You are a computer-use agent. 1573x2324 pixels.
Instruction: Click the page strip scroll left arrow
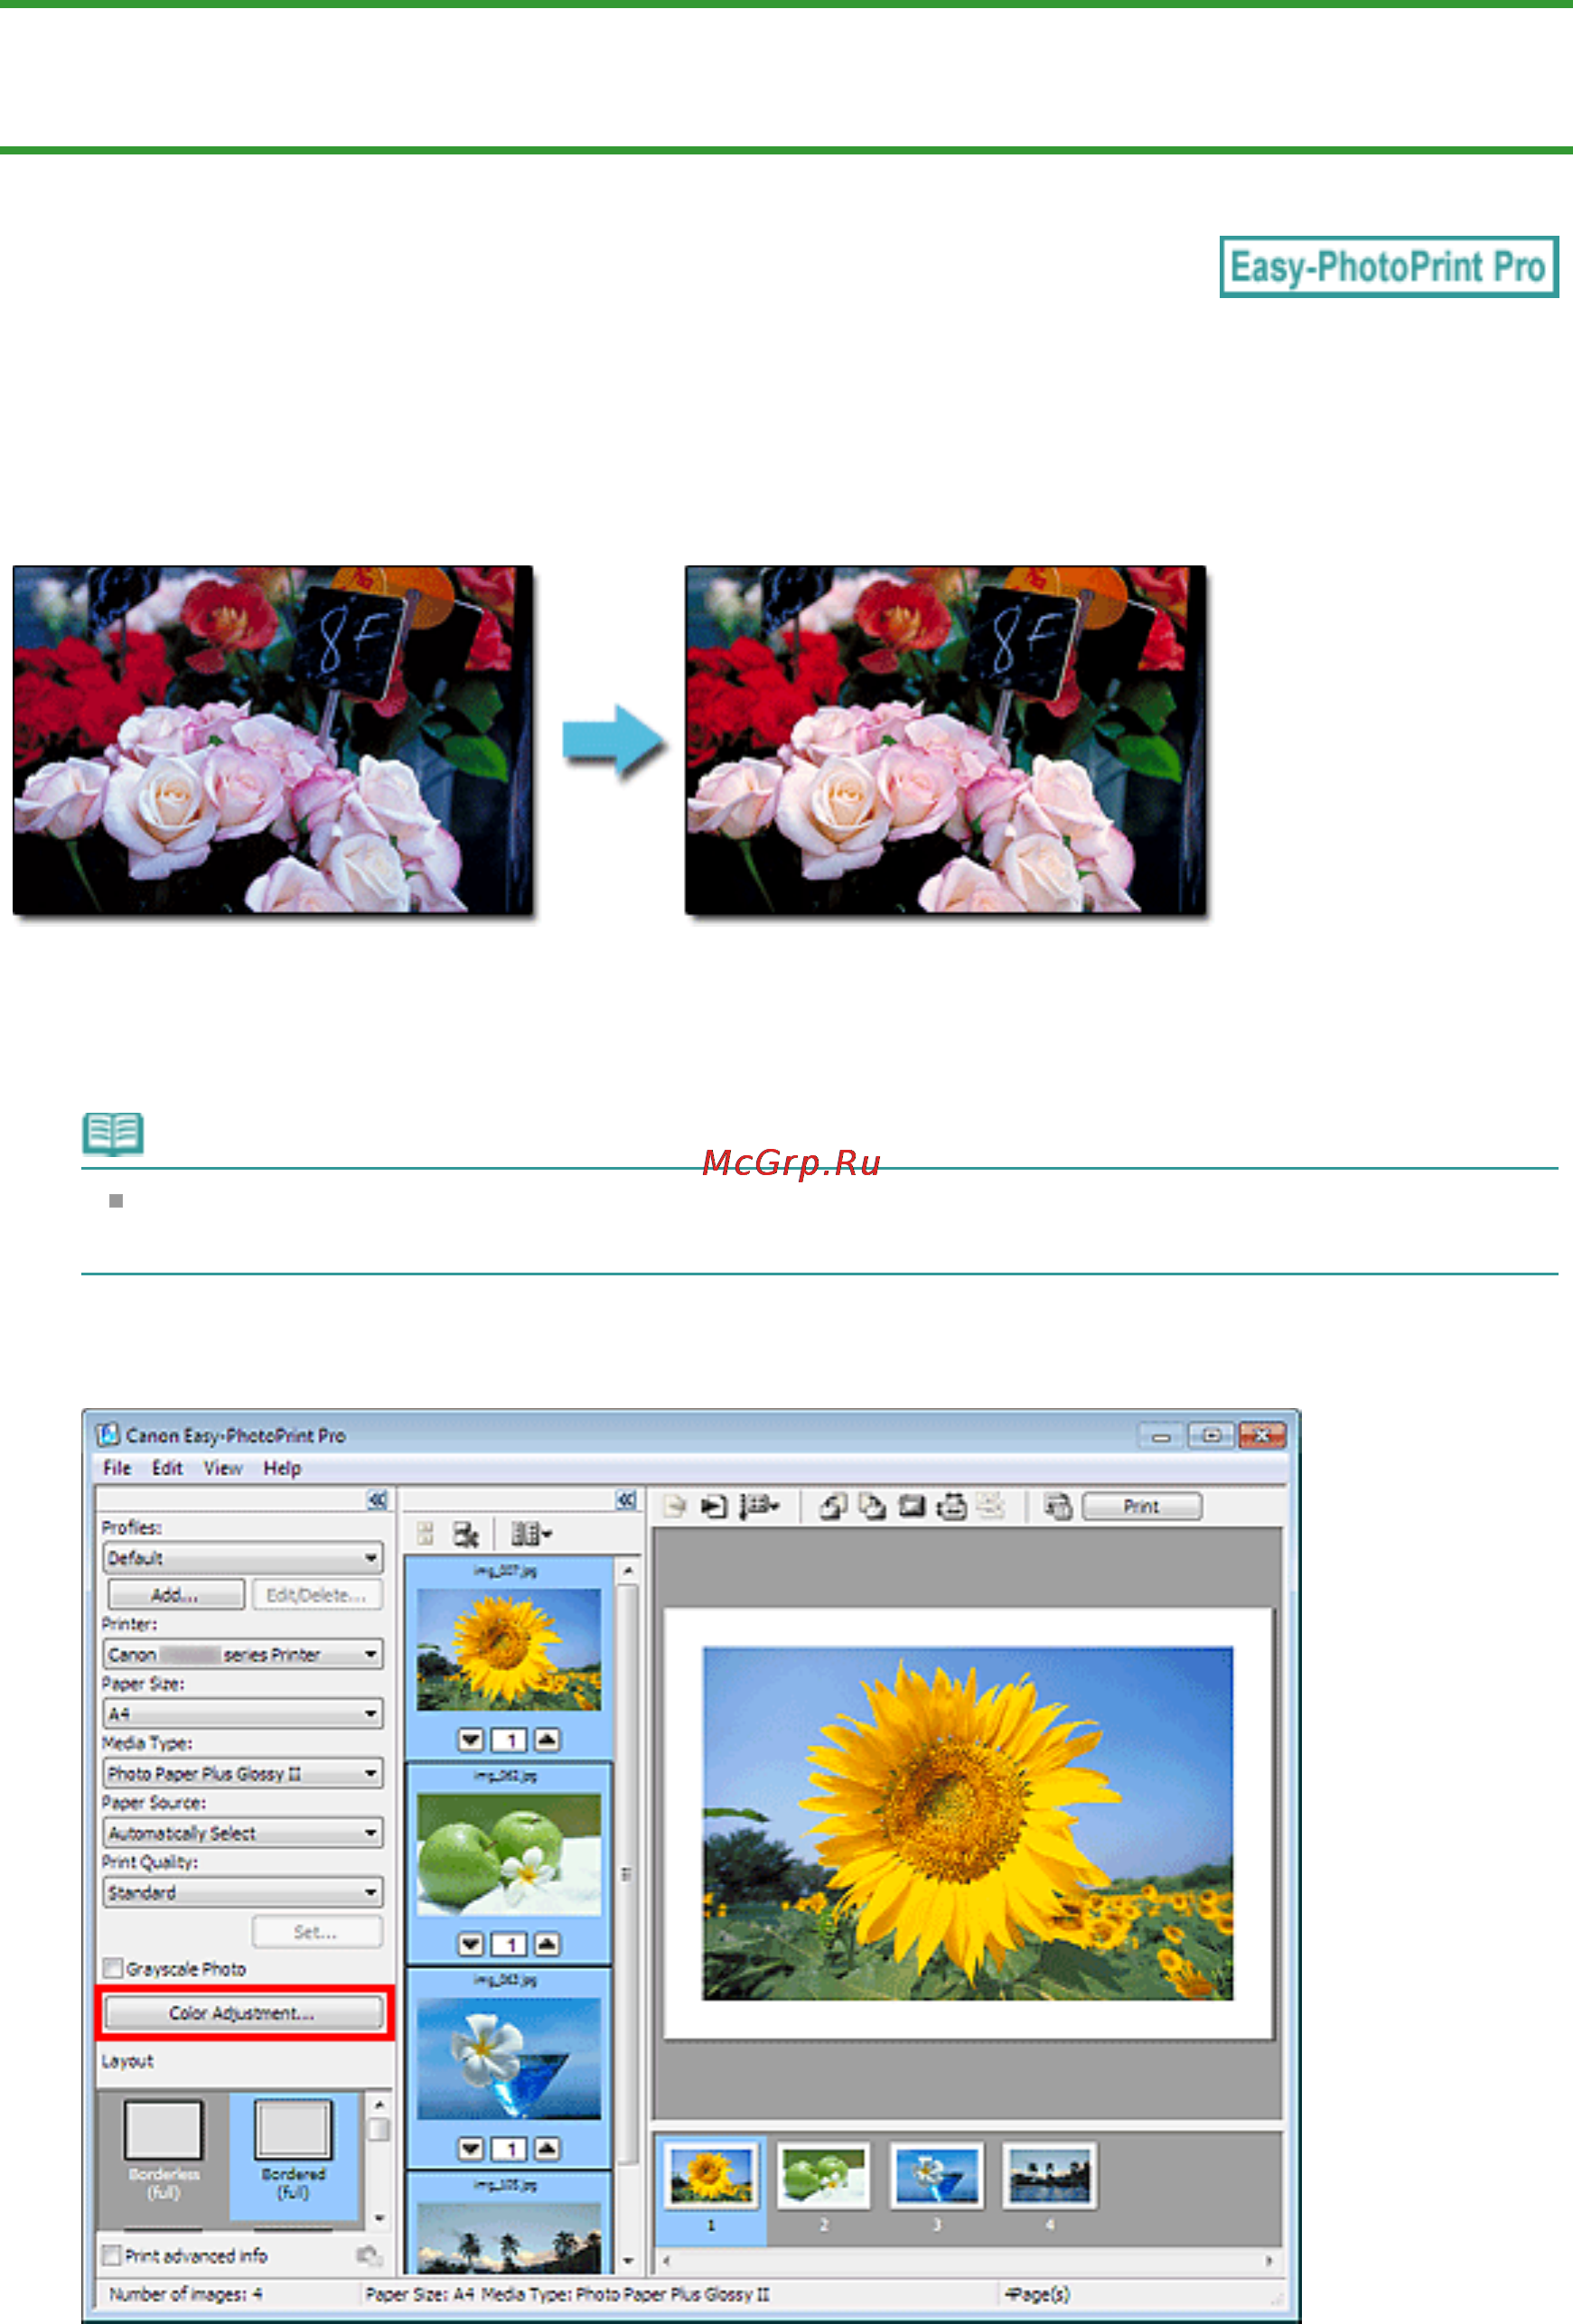tap(666, 2260)
